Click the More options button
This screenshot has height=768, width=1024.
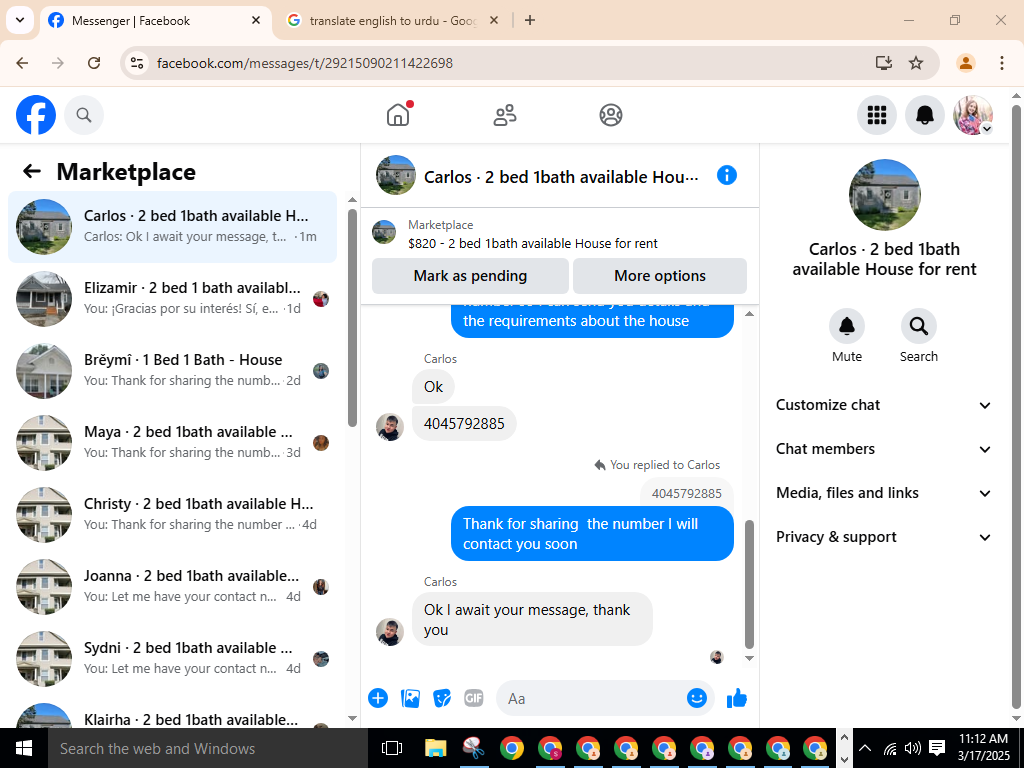click(660, 276)
